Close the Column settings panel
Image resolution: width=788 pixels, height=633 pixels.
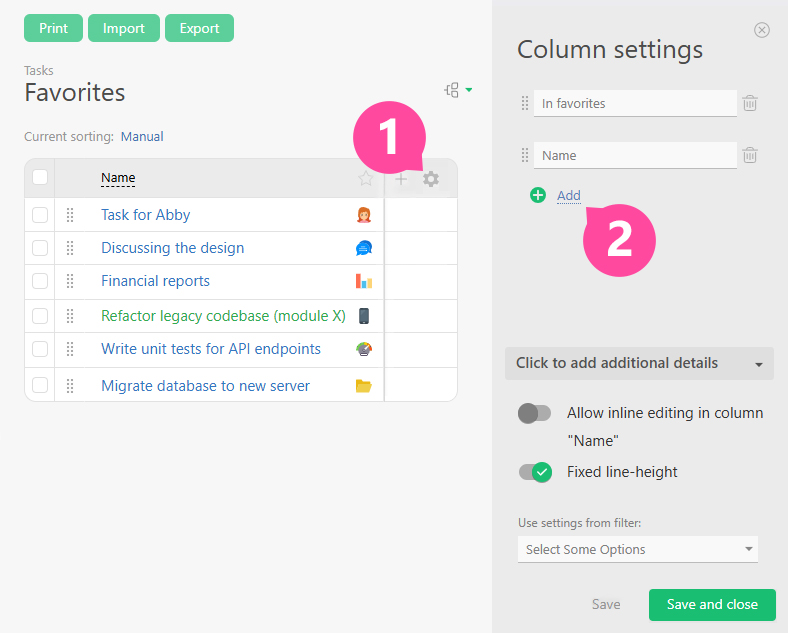pyautogui.click(x=762, y=30)
